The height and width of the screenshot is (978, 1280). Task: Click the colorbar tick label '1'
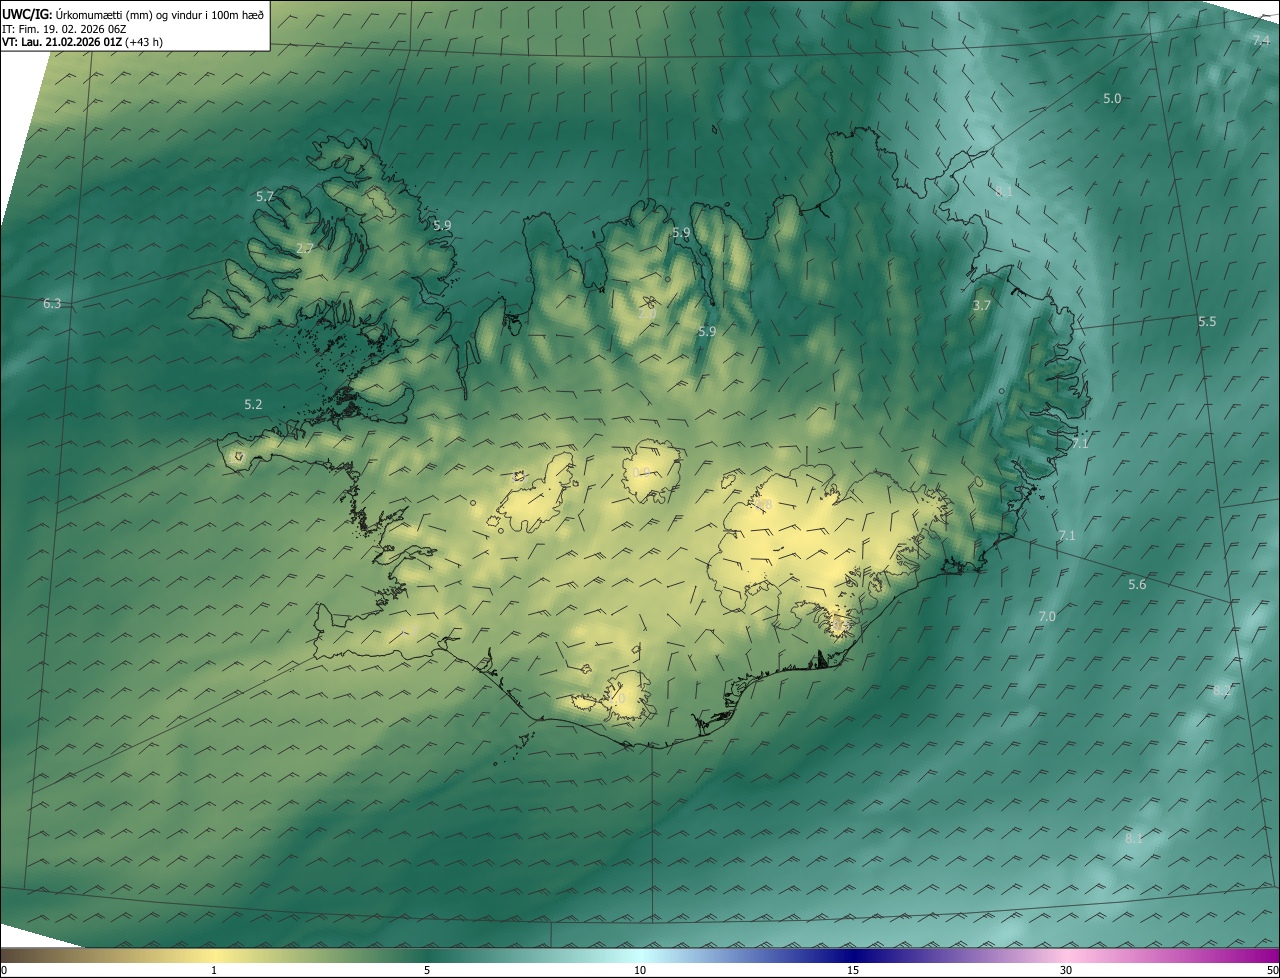213,970
